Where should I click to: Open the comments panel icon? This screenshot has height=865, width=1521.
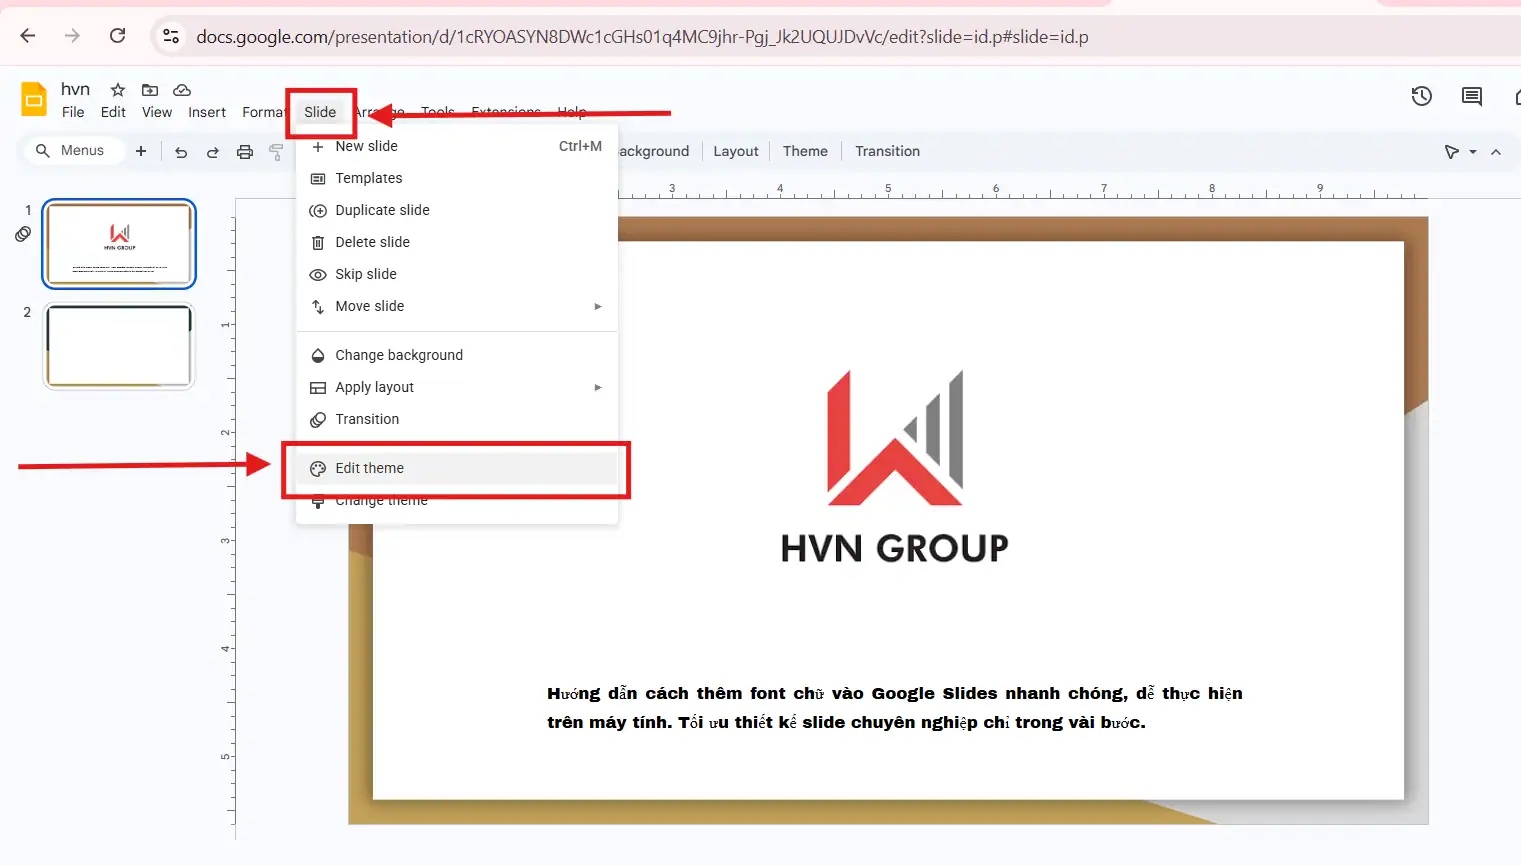point(1472,96)
